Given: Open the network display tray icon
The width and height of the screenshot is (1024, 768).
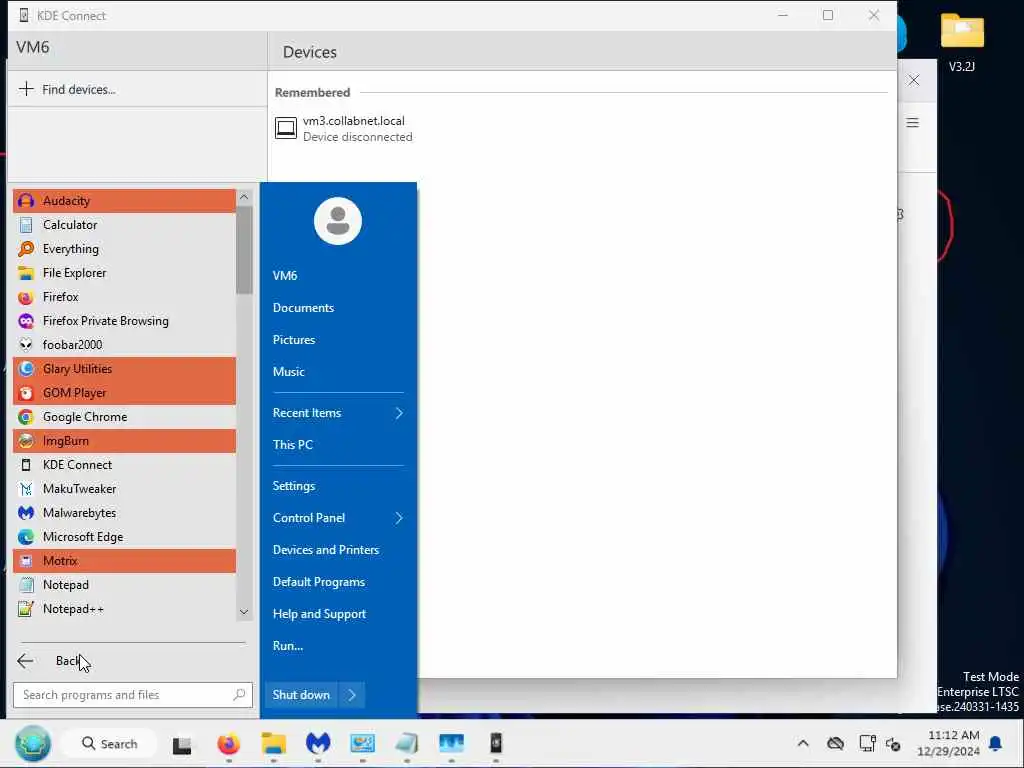Looking at the screenshot, I should tap(867, 743).
